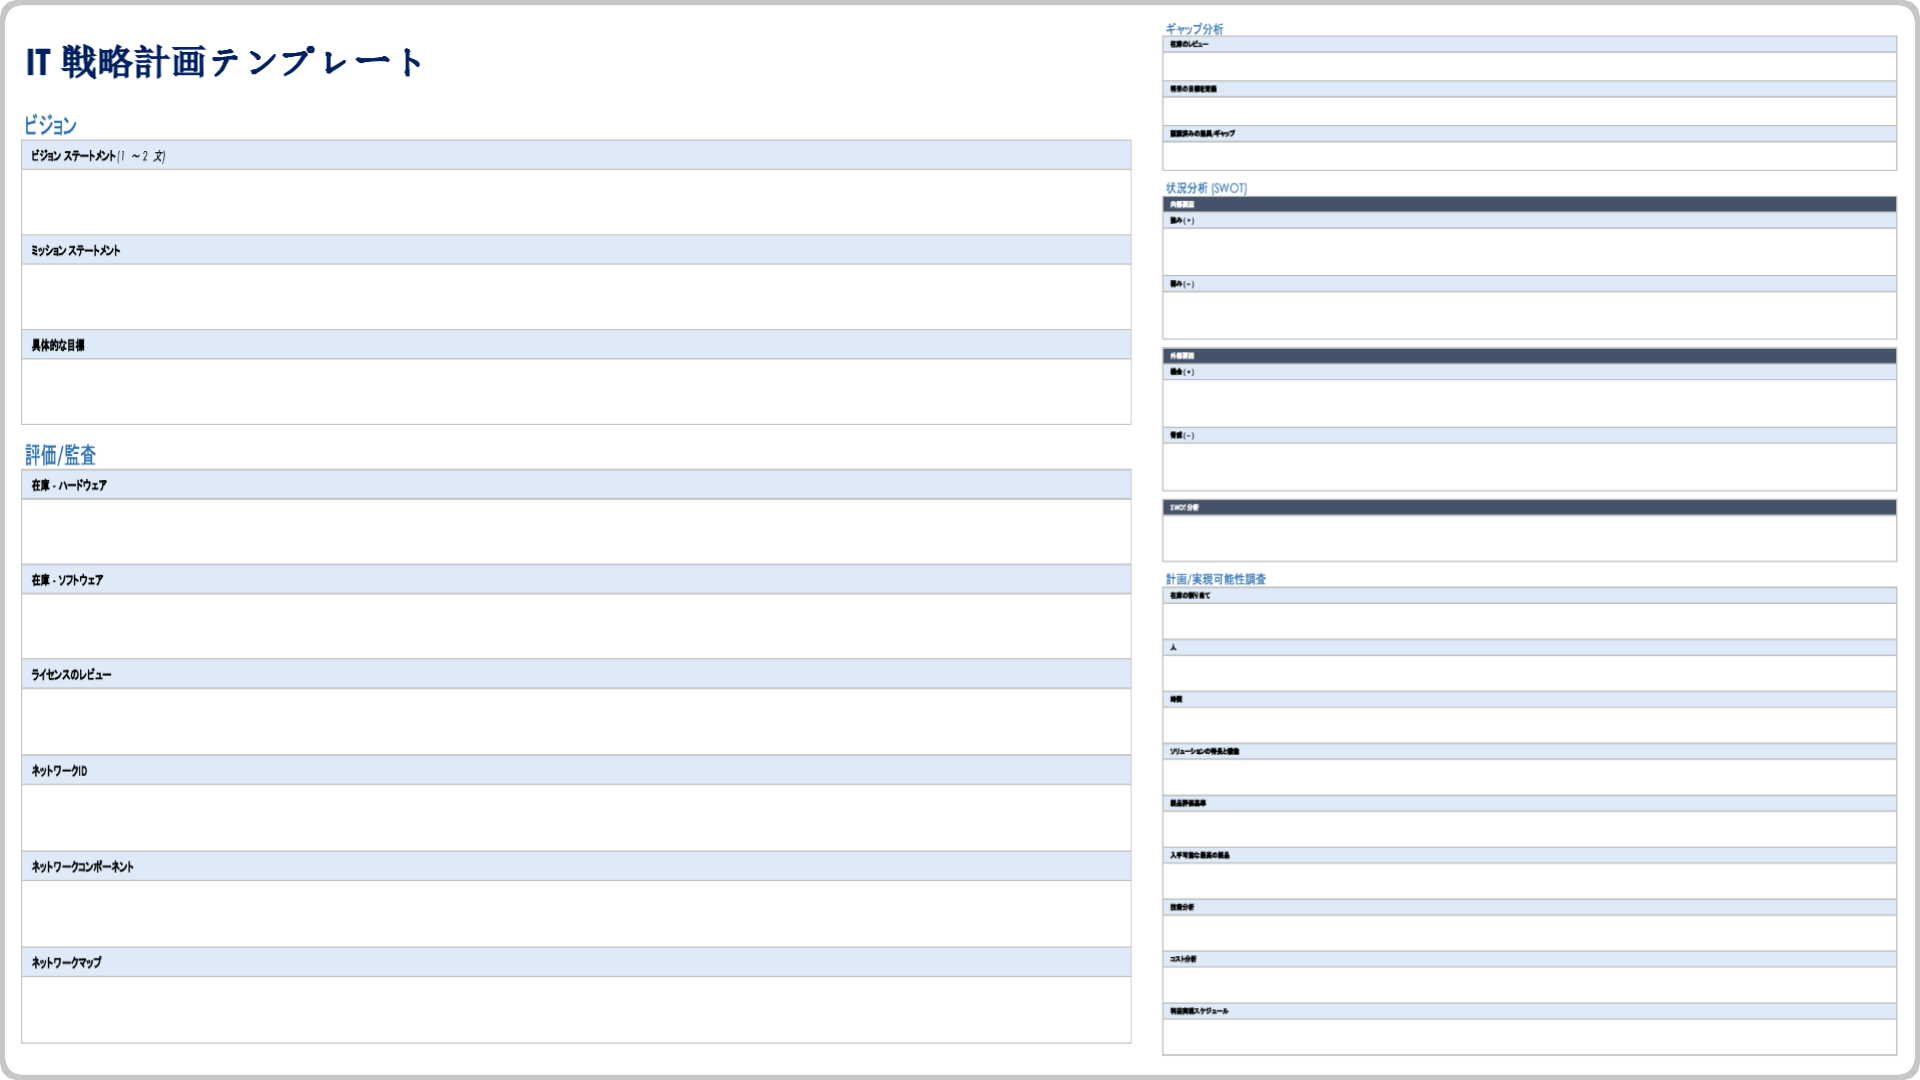1920x1080 pixels.
Task: Click the 'ビジョン ステートメント' header row
Action: [x=576, y=155]
